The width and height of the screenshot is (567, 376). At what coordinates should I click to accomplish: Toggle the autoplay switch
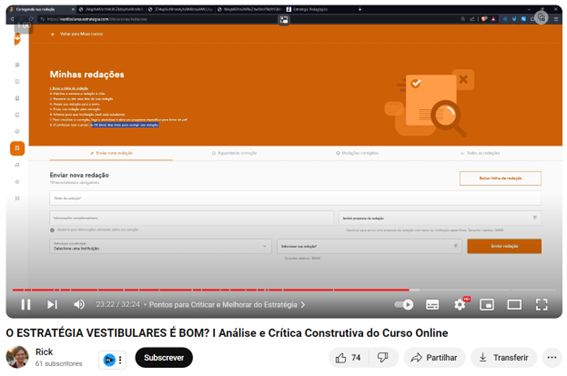click(x=404, y=305)
